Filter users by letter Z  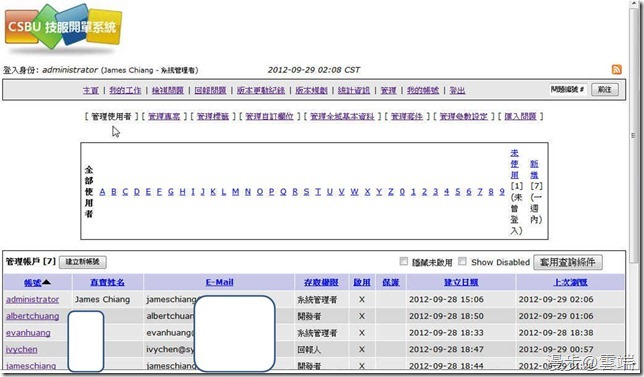[391, 191]
